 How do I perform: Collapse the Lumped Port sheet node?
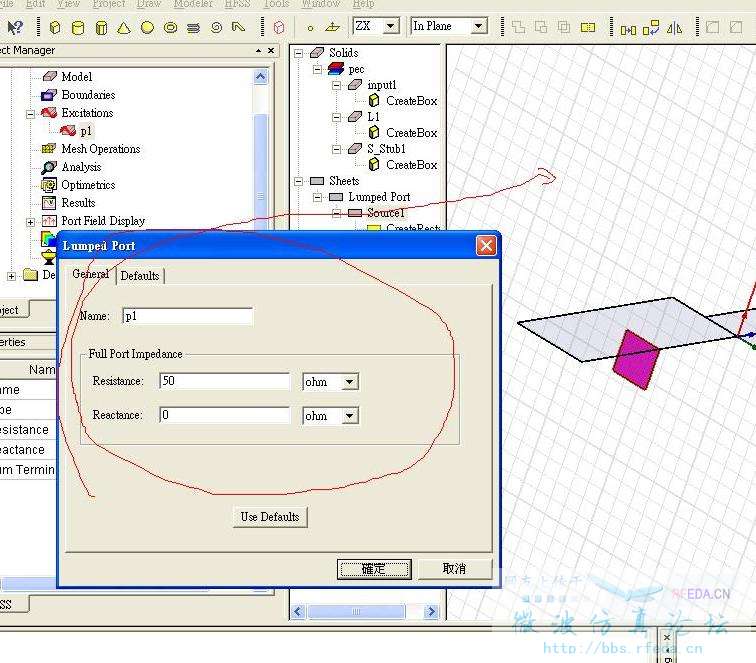click(x=317, y=197)
